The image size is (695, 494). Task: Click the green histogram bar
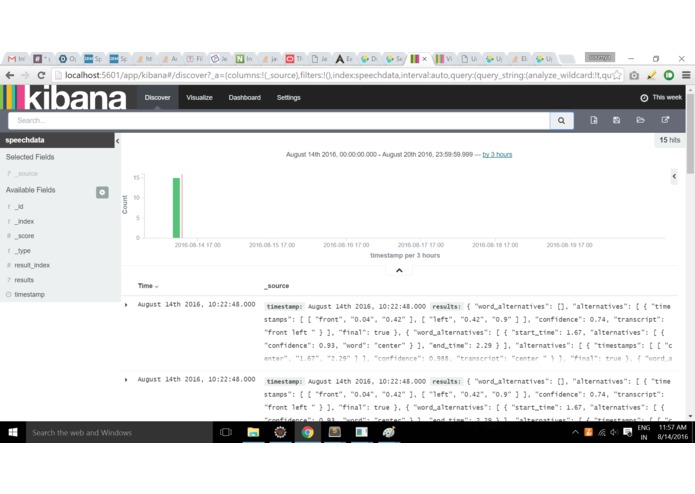[176, 208]
